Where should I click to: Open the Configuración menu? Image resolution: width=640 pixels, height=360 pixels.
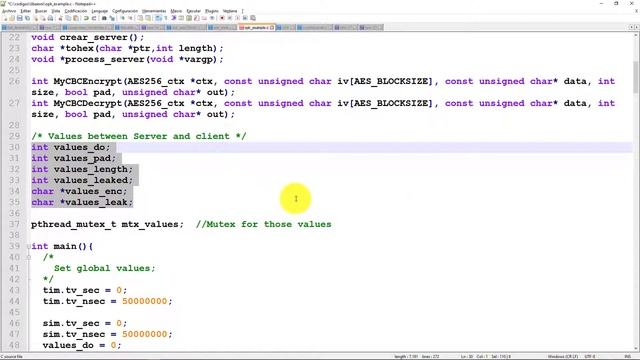click(x=125, y=11)
